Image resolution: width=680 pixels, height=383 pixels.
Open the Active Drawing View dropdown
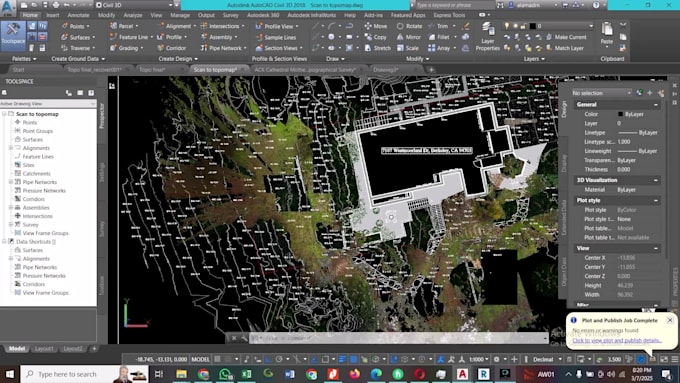tap(48, 104)
